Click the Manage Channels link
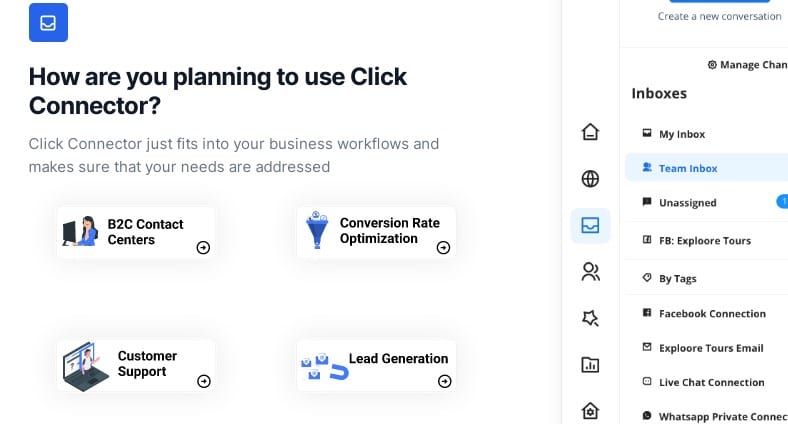788x424 pixels. pos(748,65)
